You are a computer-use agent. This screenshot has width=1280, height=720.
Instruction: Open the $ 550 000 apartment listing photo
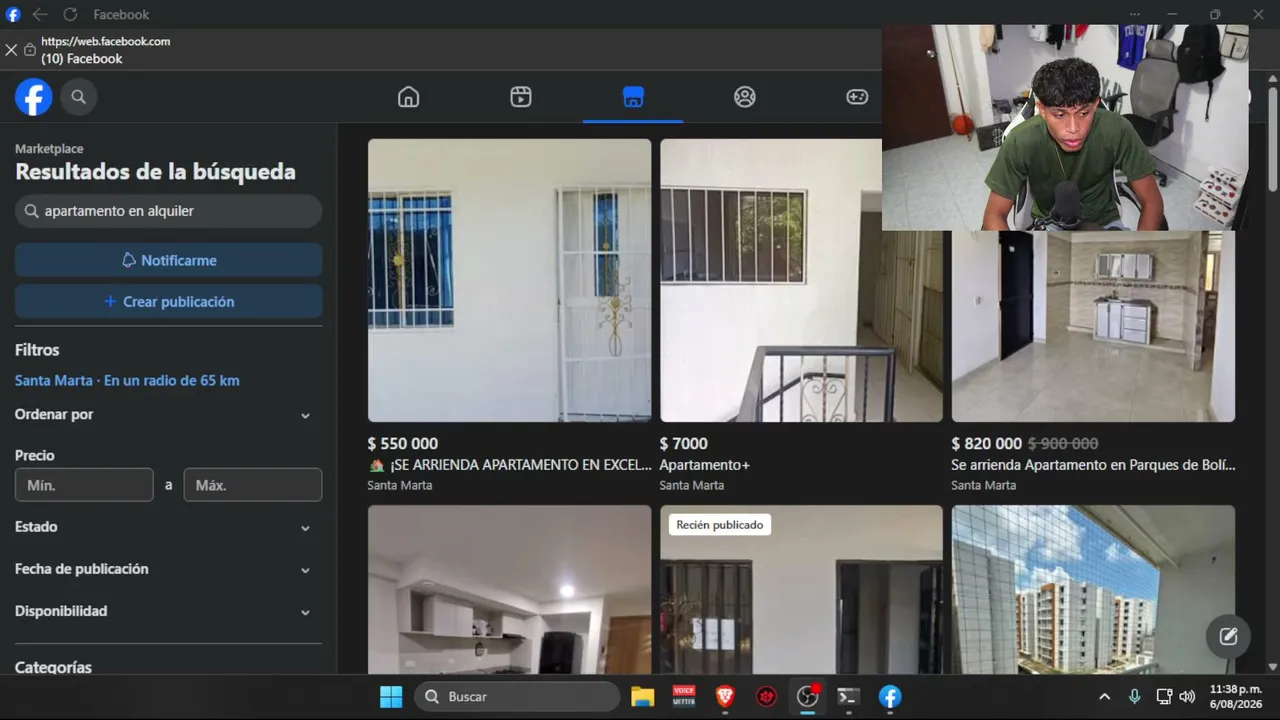click(x=509, y=280)
